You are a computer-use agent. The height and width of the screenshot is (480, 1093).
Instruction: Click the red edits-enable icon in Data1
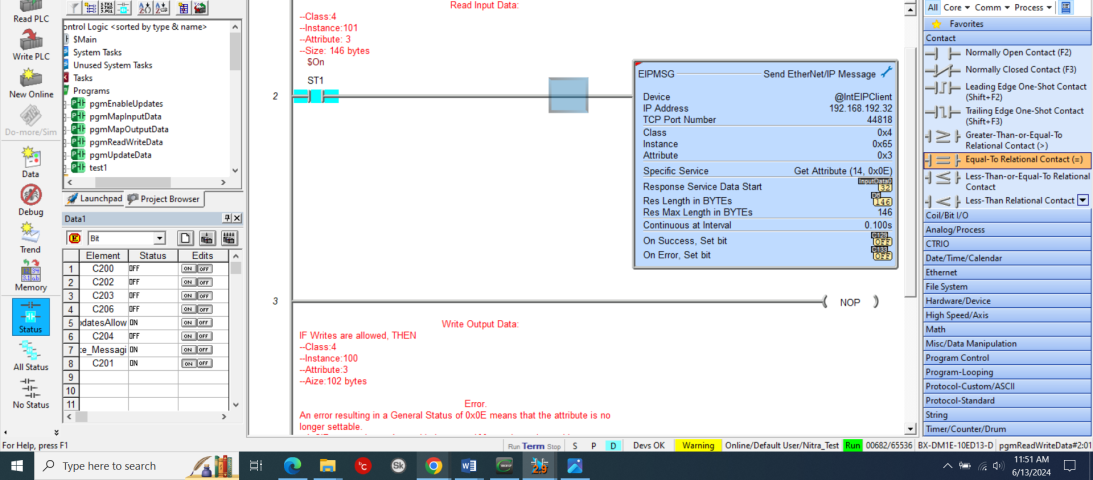point(75,238)
